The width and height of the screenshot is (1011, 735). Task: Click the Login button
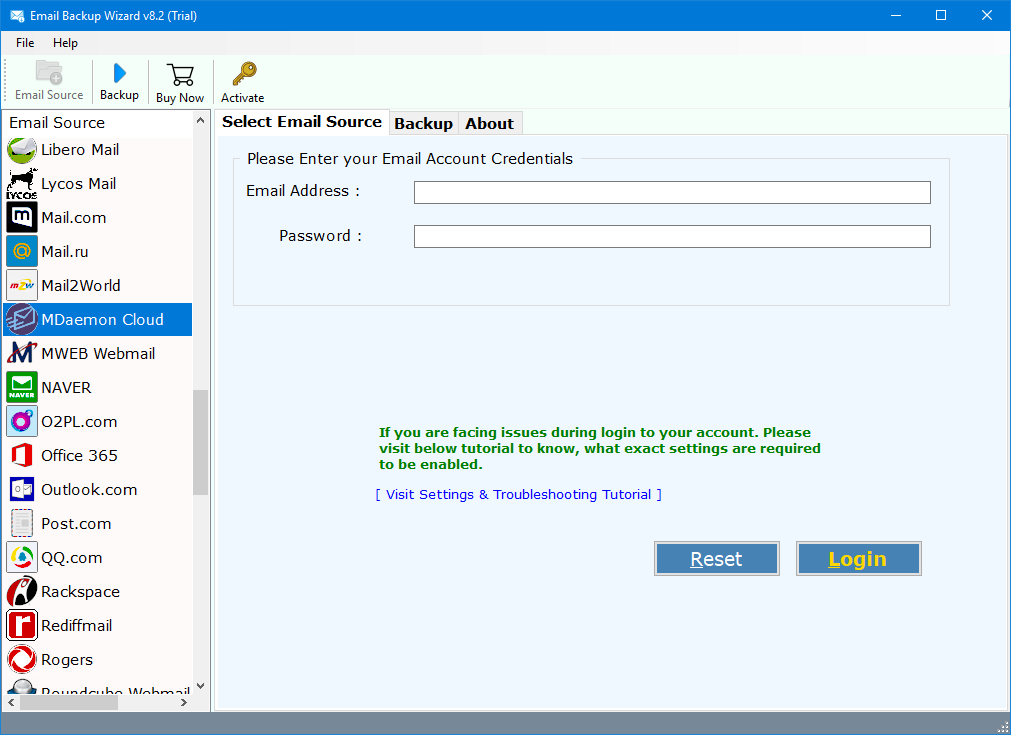[x=858, y=559]
